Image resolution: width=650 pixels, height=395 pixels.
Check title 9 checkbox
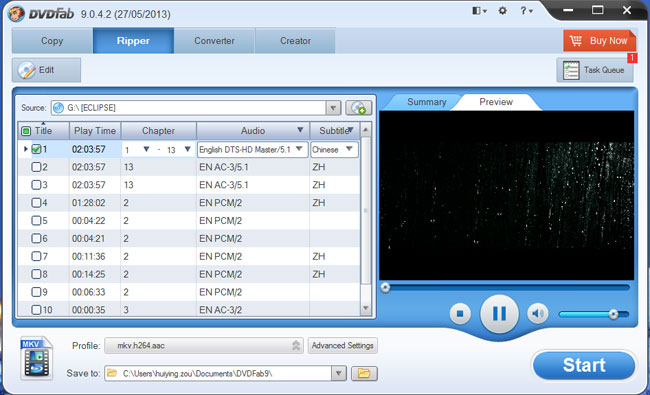(x=36, y=292)
